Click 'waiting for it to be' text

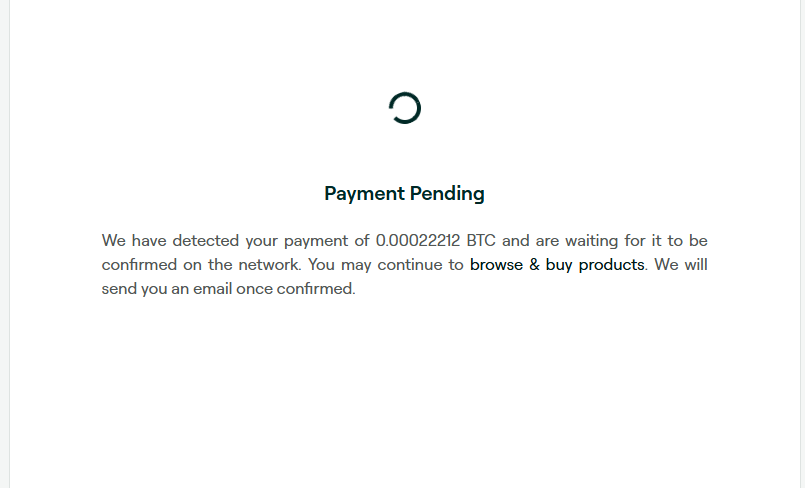tap(637, 241)
